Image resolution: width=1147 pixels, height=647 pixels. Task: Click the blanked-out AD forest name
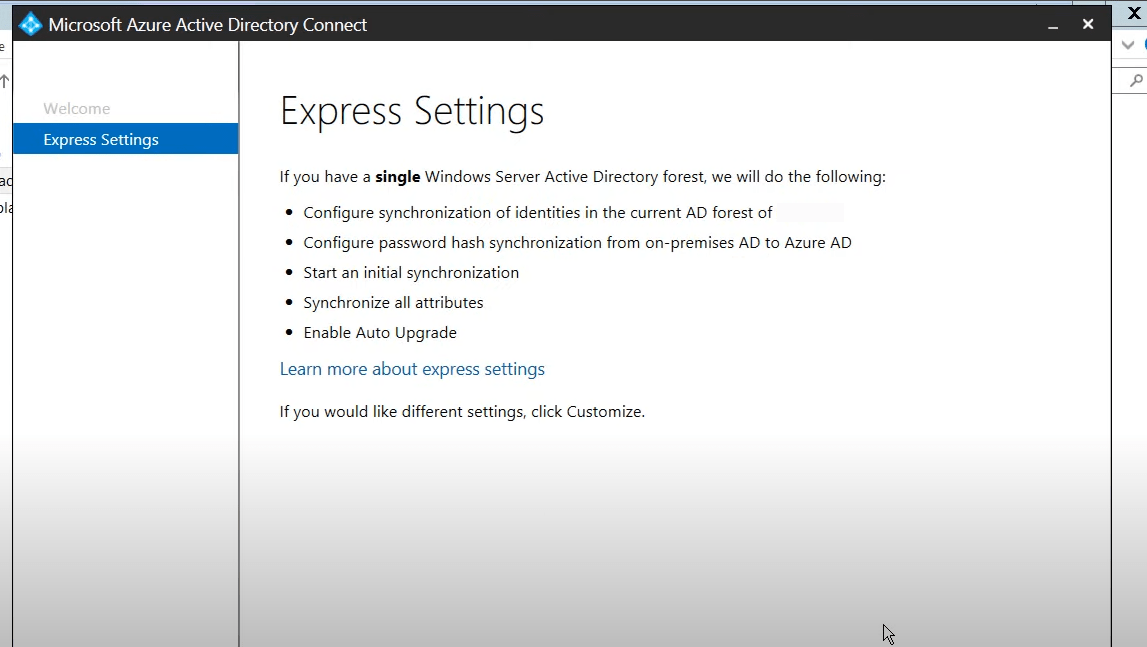[x=810, y=212]
